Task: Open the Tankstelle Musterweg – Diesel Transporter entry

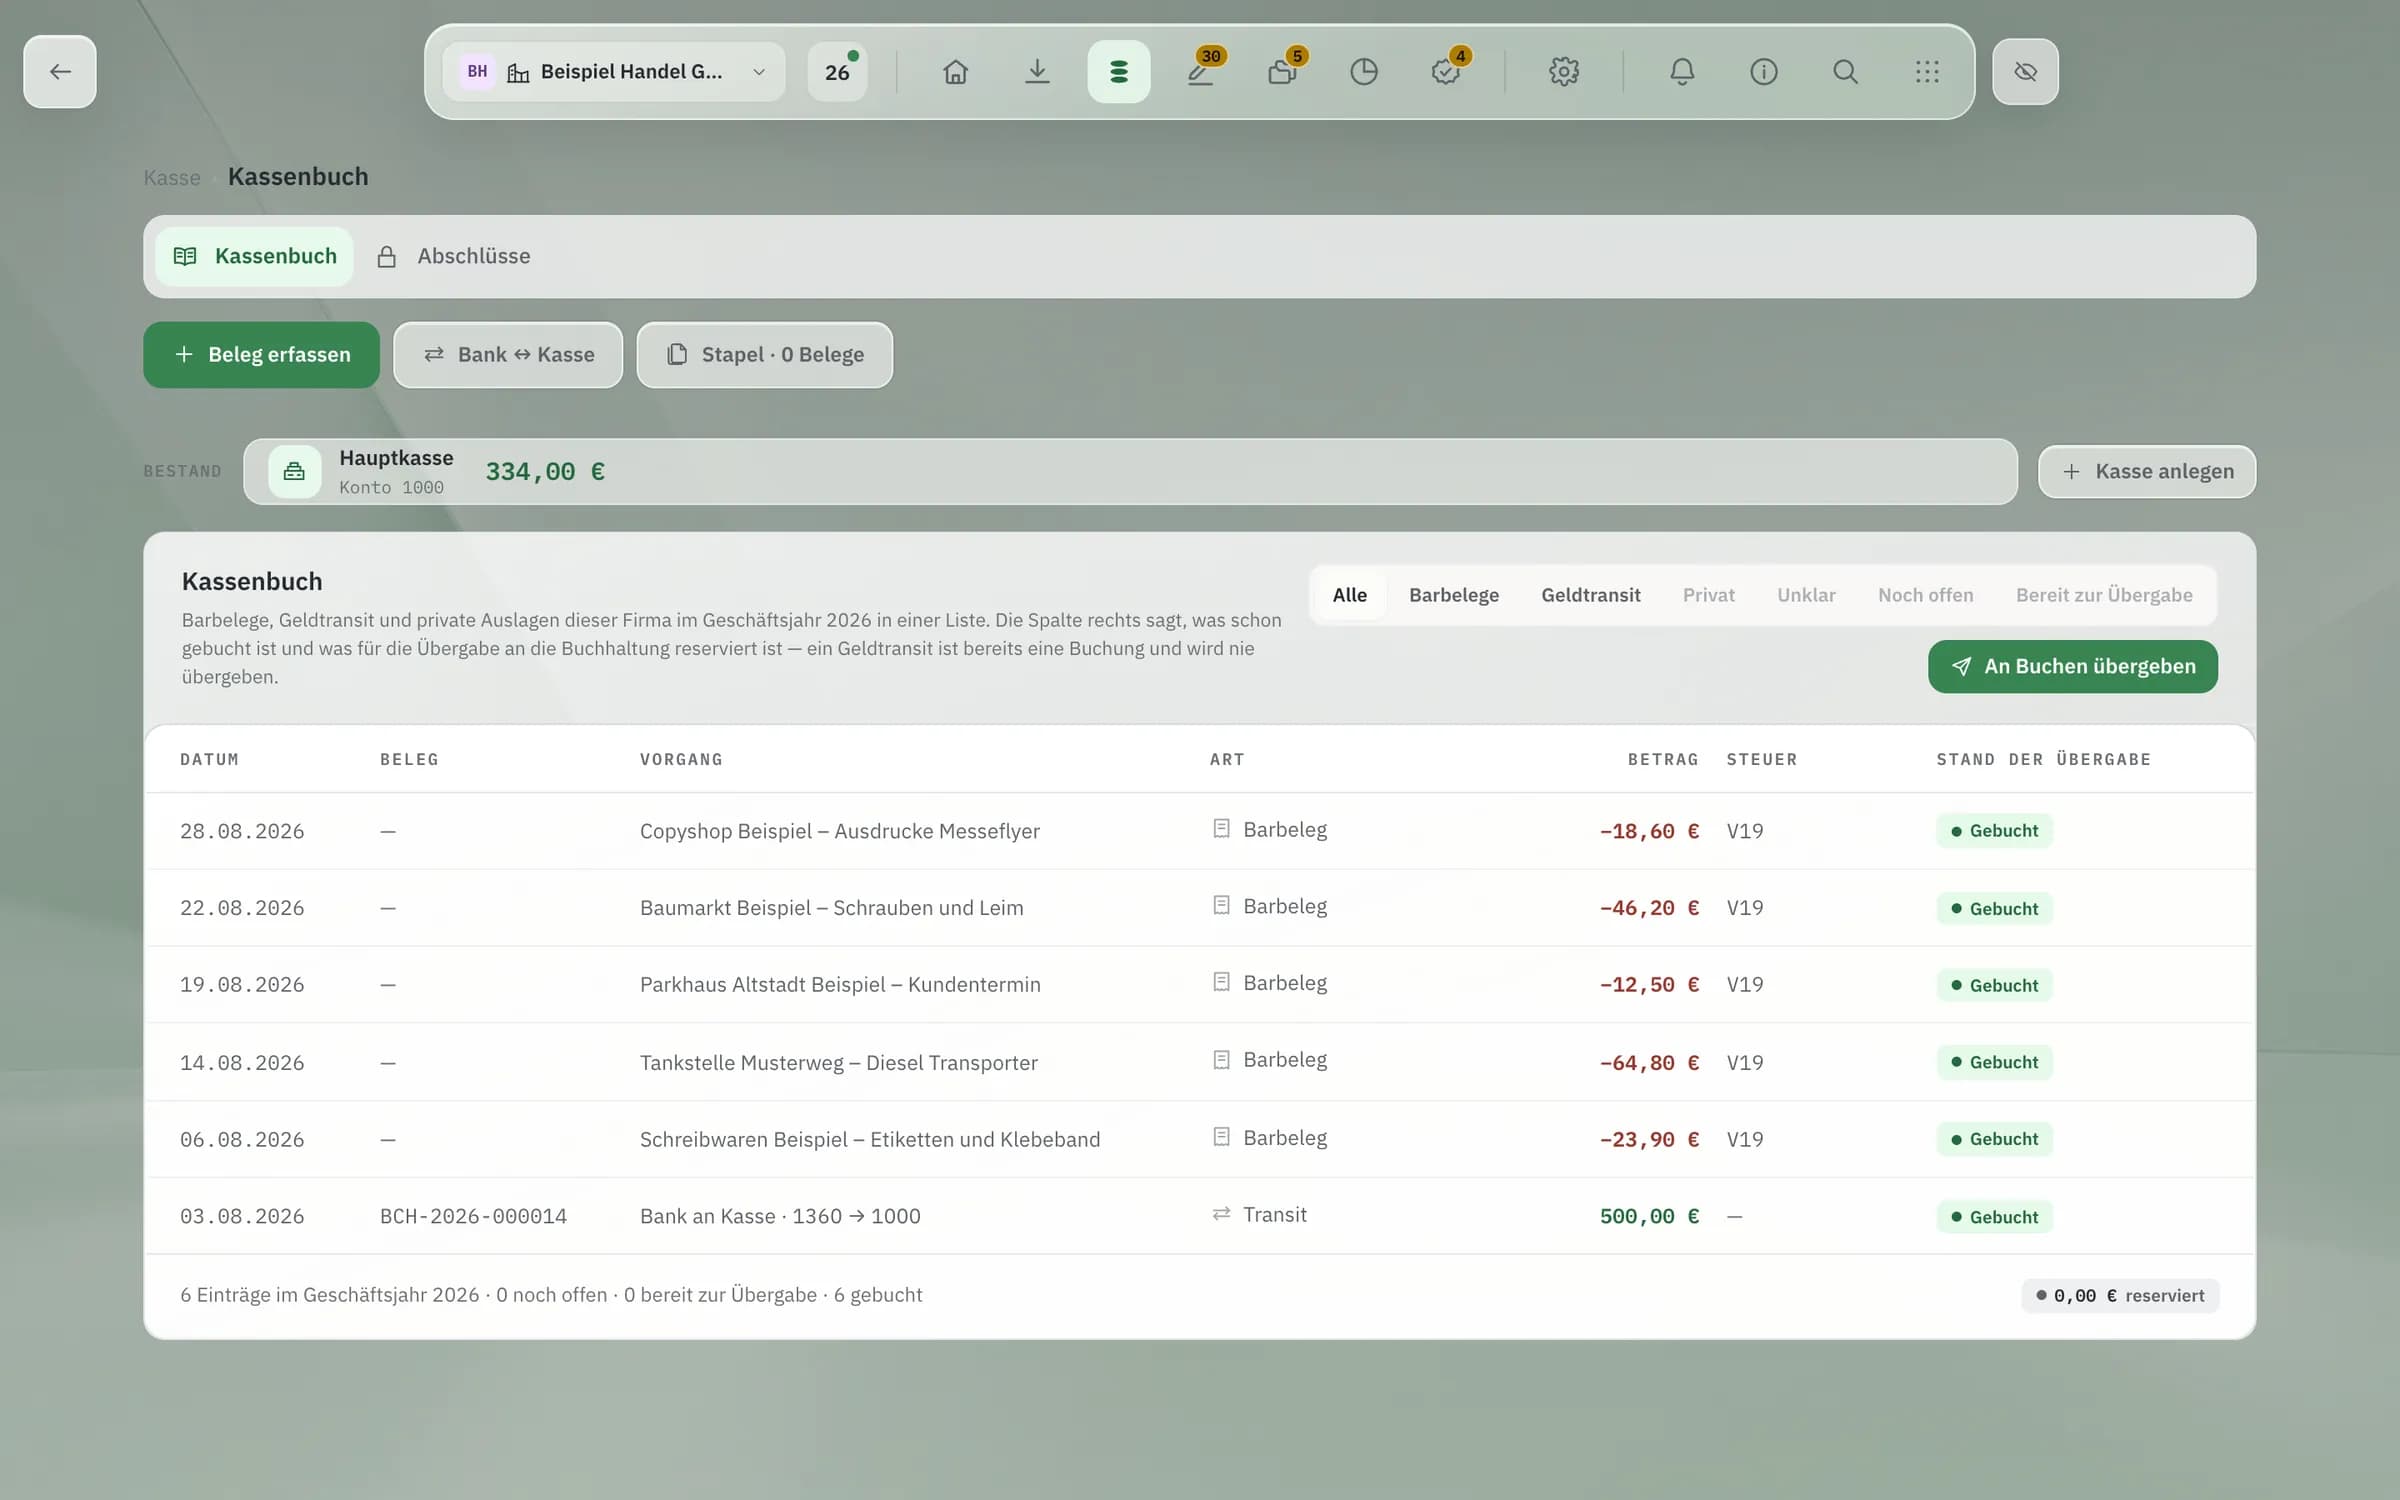Action: pos(1199,1062)
